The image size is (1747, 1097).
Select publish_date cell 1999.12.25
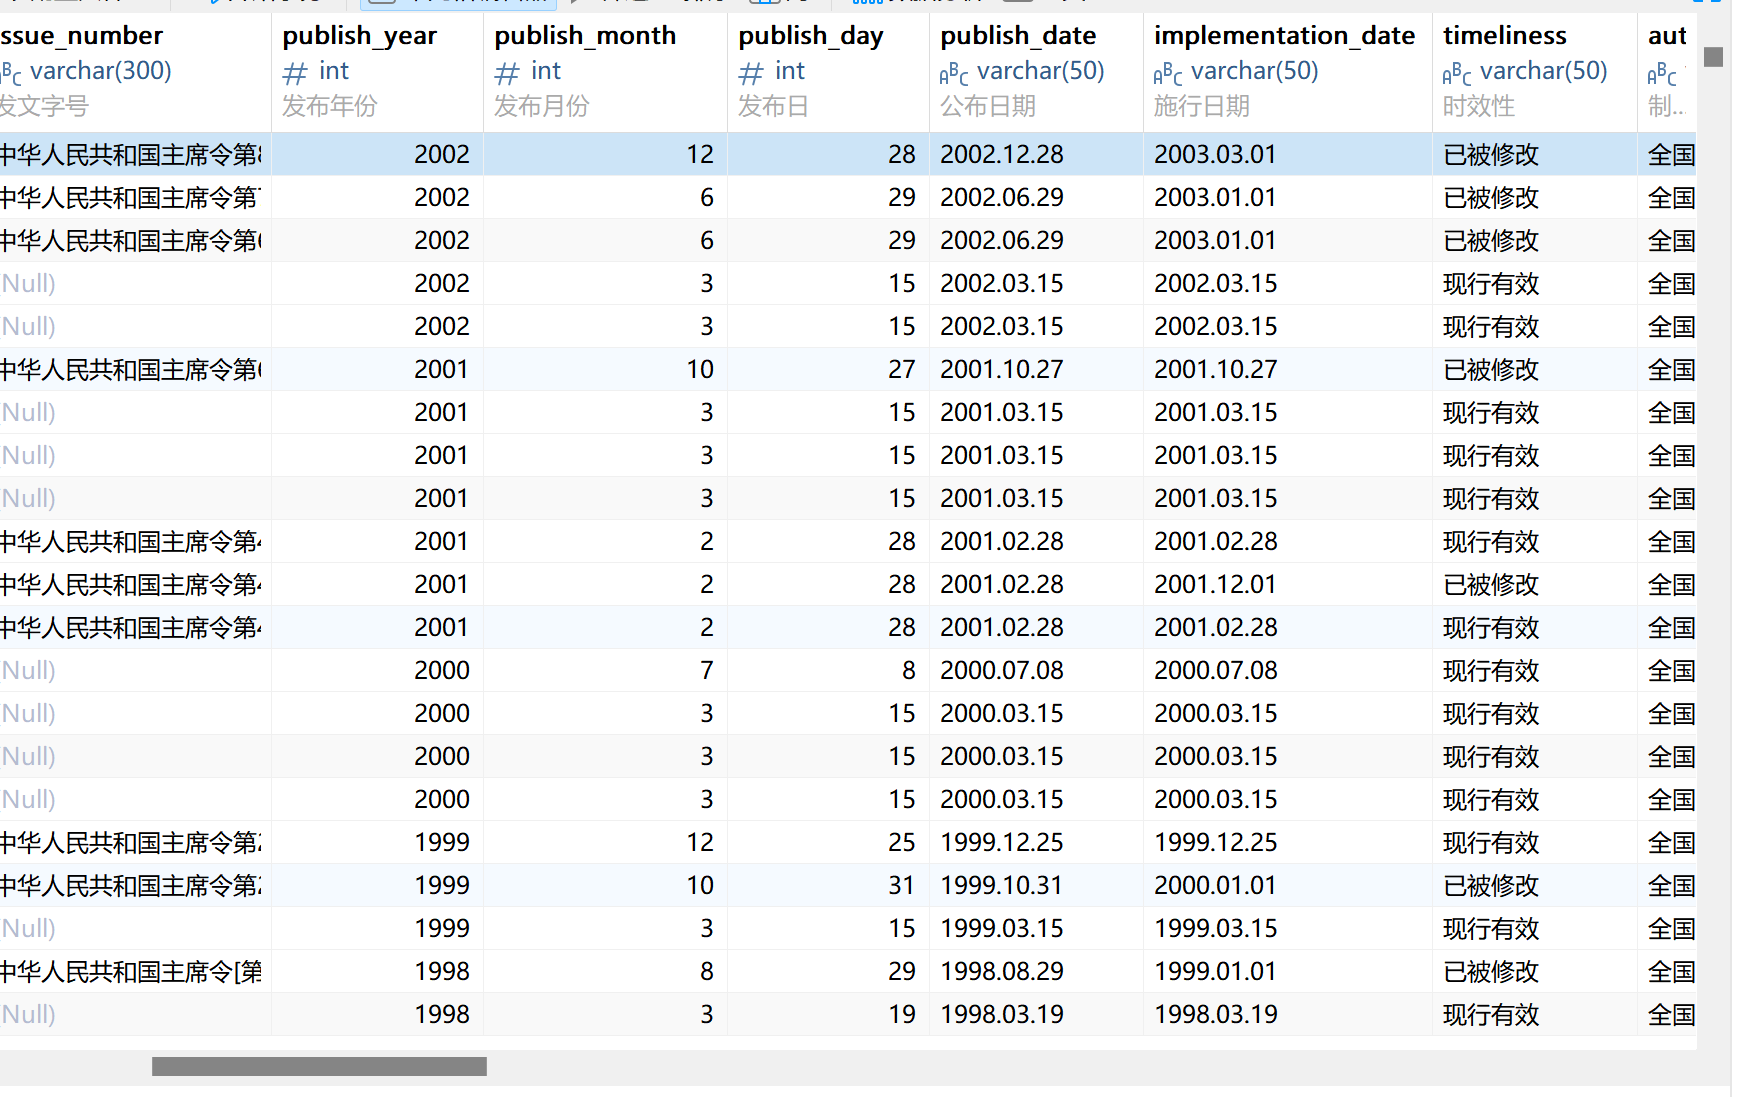tap(1036, 842)
